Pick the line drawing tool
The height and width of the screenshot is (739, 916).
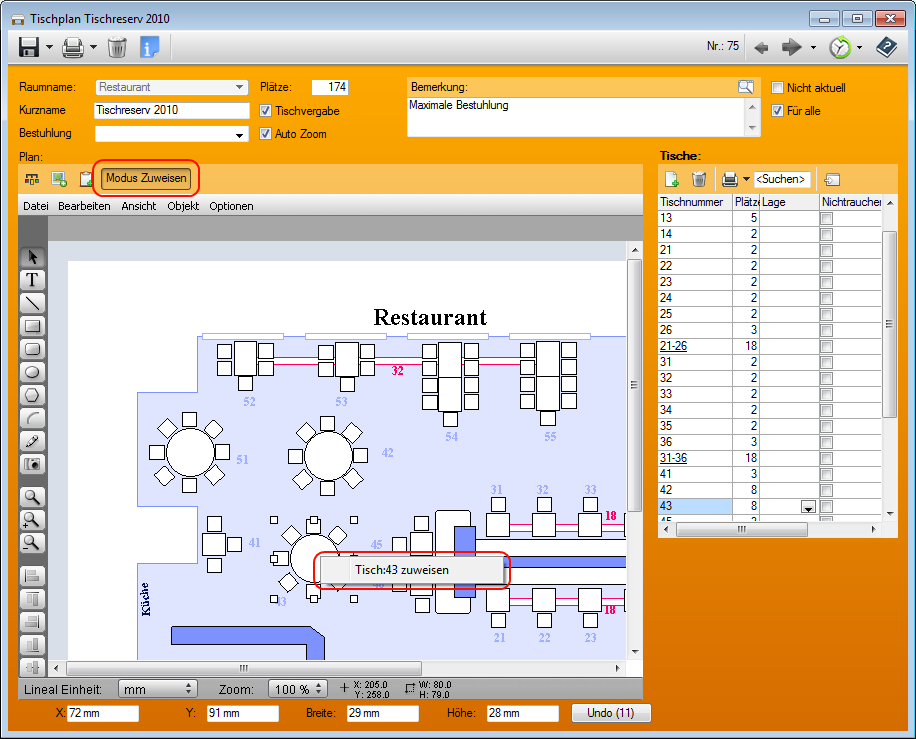tap(32, 302)
